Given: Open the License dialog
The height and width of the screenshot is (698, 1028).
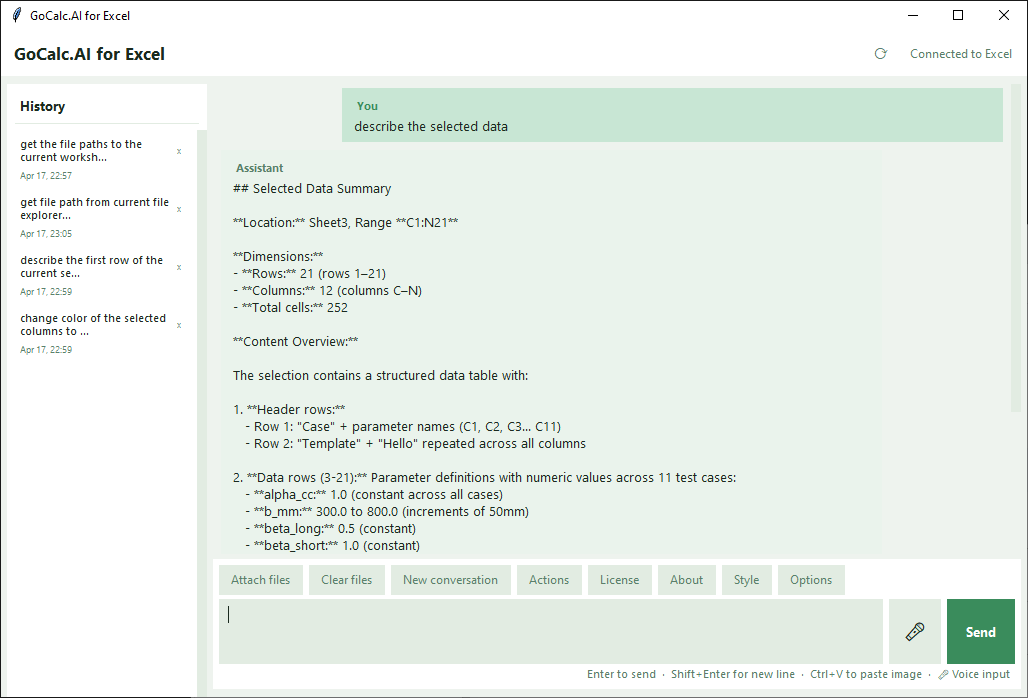Looking at the screenshot, I should [x=619, y=580].
